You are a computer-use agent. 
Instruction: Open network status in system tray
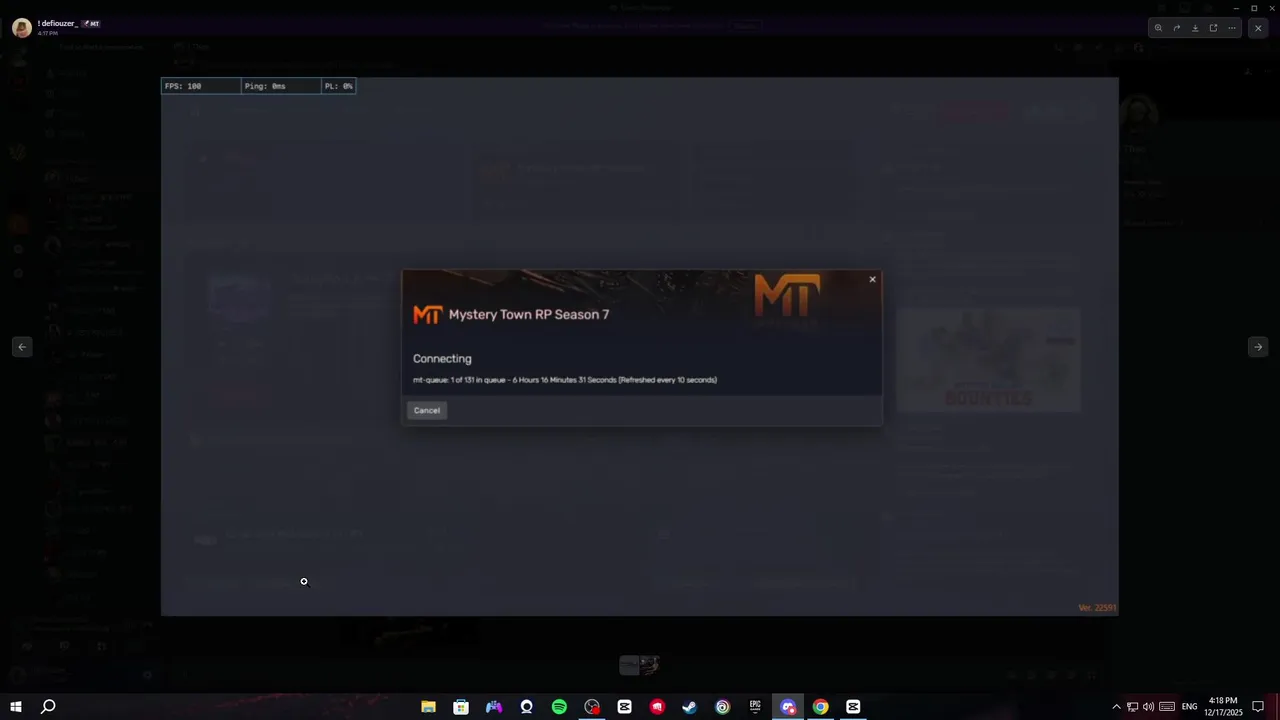[x=1133, y=707]
